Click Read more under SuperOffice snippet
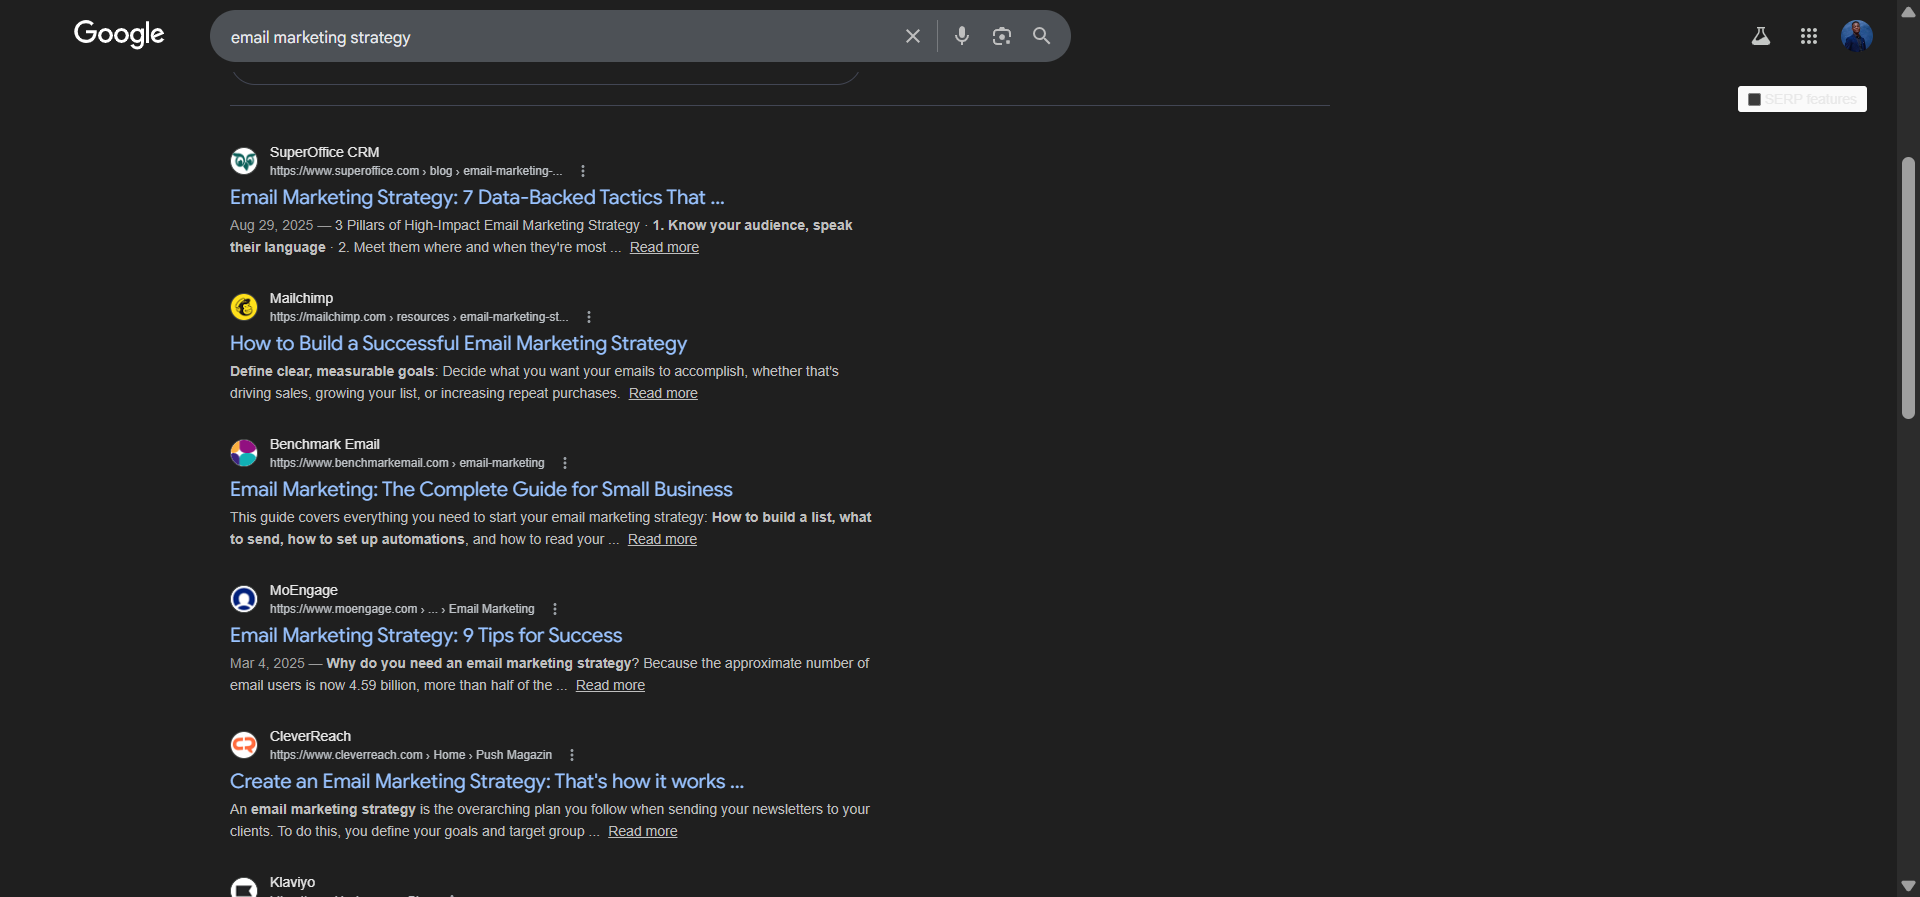The height and width of the screenshot is (897, 1920). tap(664, 247)
